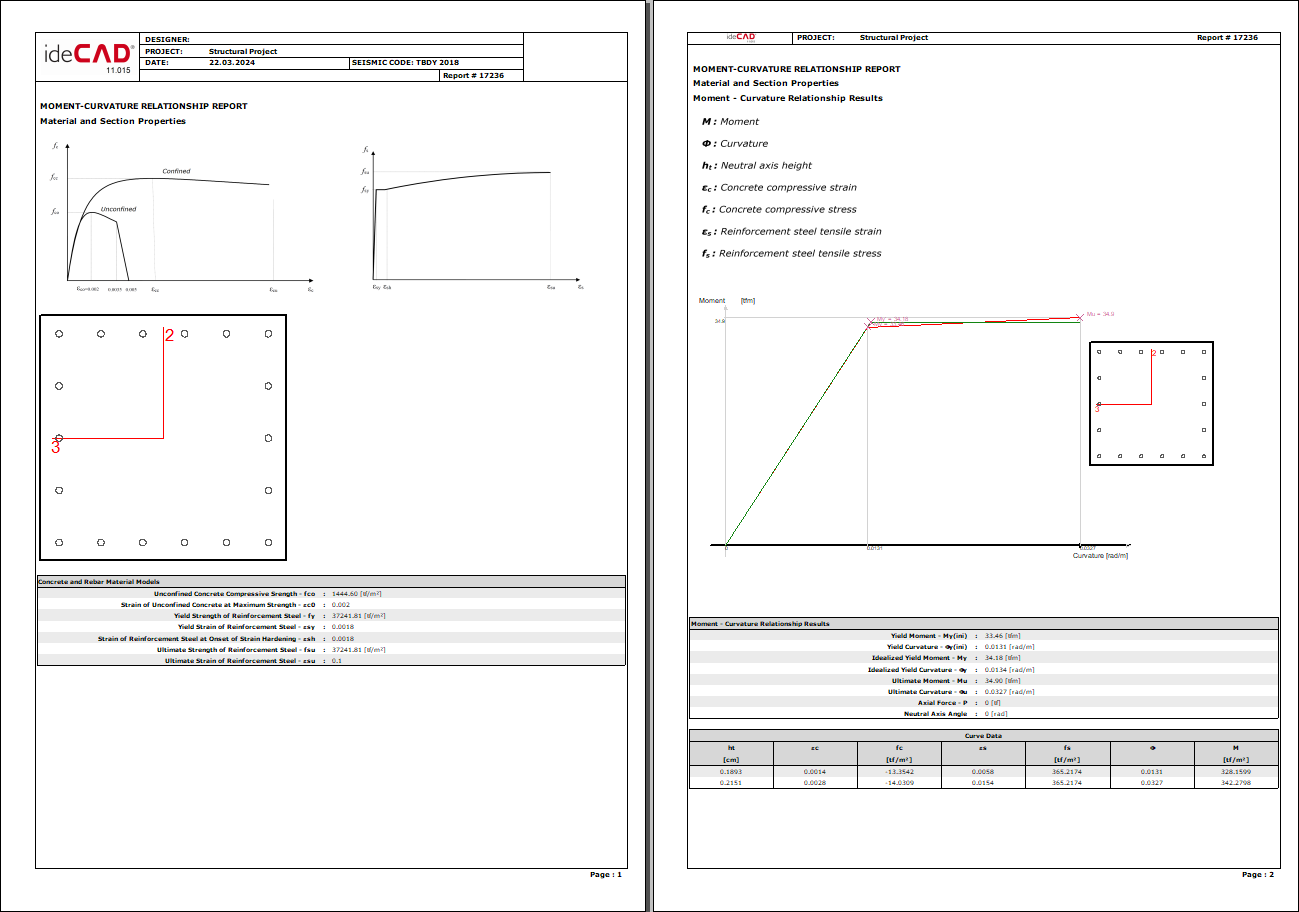Image resolution: width=1299 pixels, height=912 pixels.
Task: Click cell '0.1893' in Curve Data
Action: click(x=731, y=772)
